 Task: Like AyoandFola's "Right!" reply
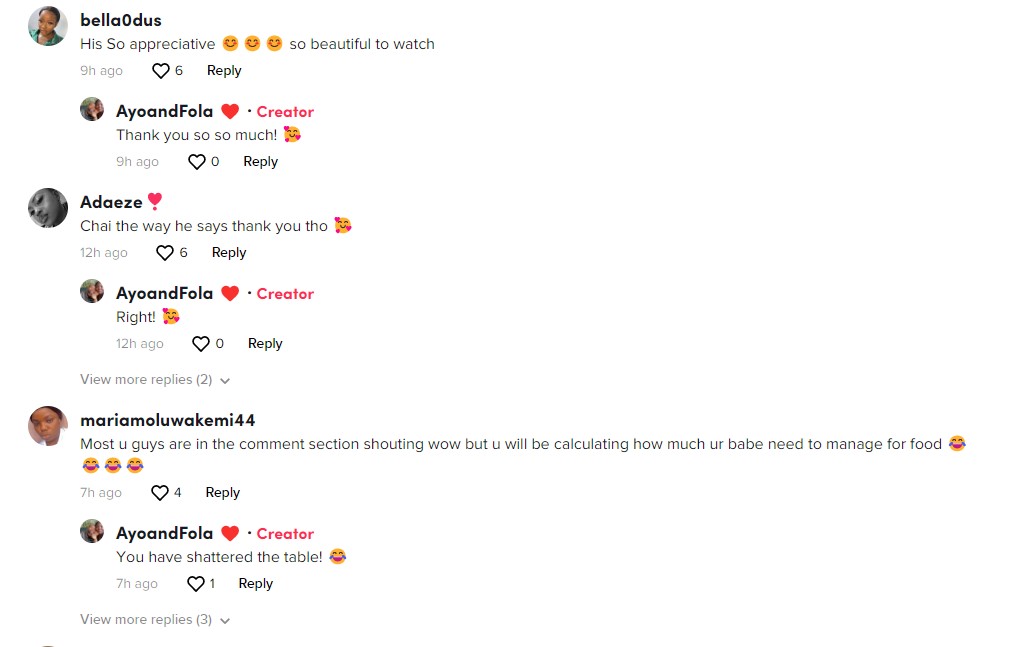201,343
